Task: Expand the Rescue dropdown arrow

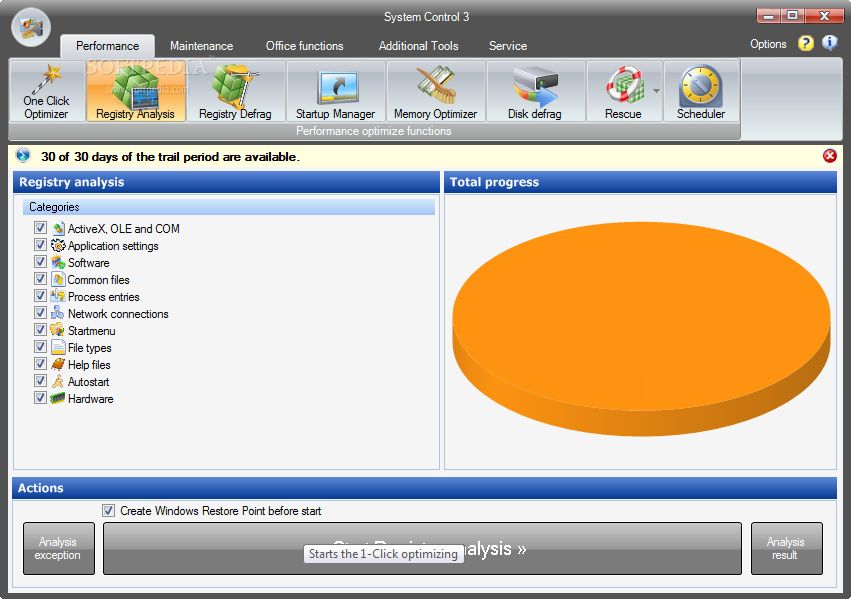Action: pyautogui.click(x=657, y=91)
